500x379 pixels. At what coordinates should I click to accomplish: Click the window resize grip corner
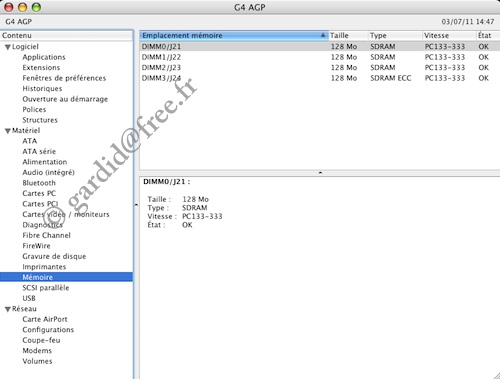(x=496, y=375)
